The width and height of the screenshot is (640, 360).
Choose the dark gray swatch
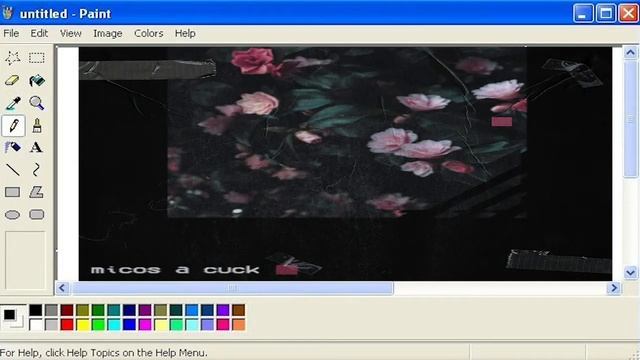point(51,310)
